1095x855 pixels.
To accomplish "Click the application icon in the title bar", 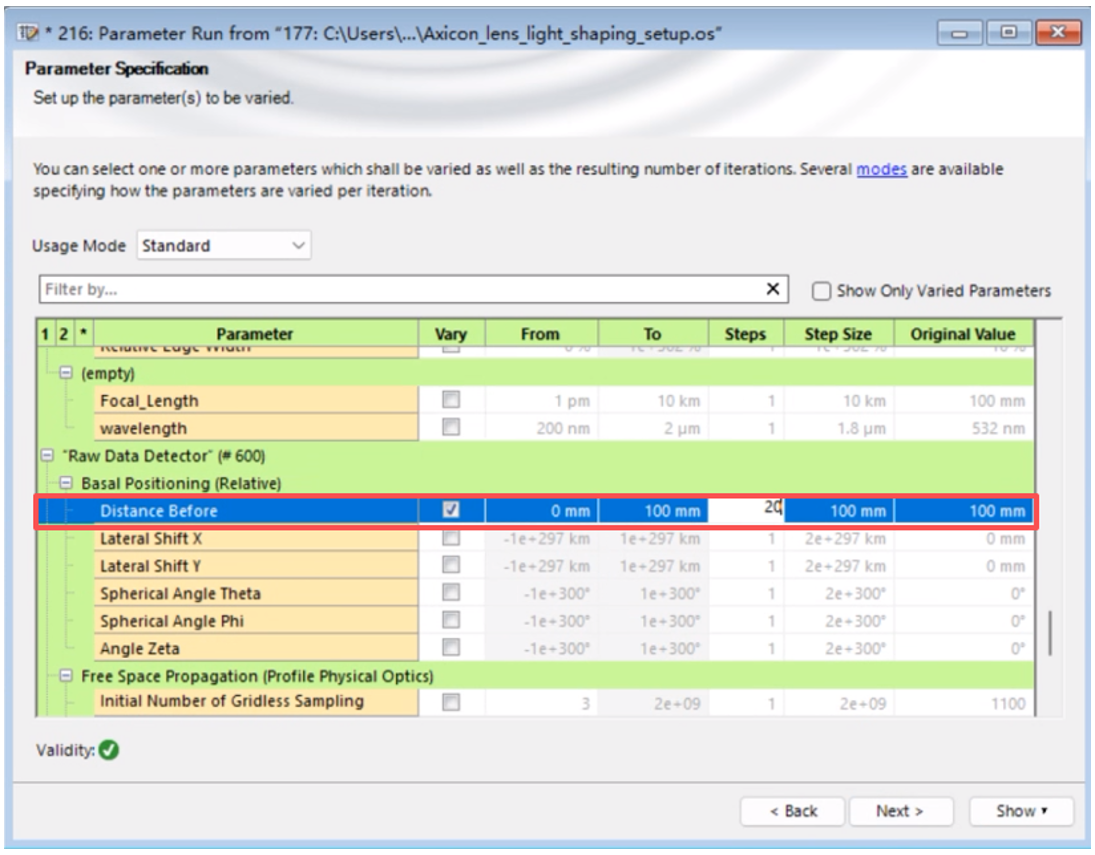I will (30, 34).
